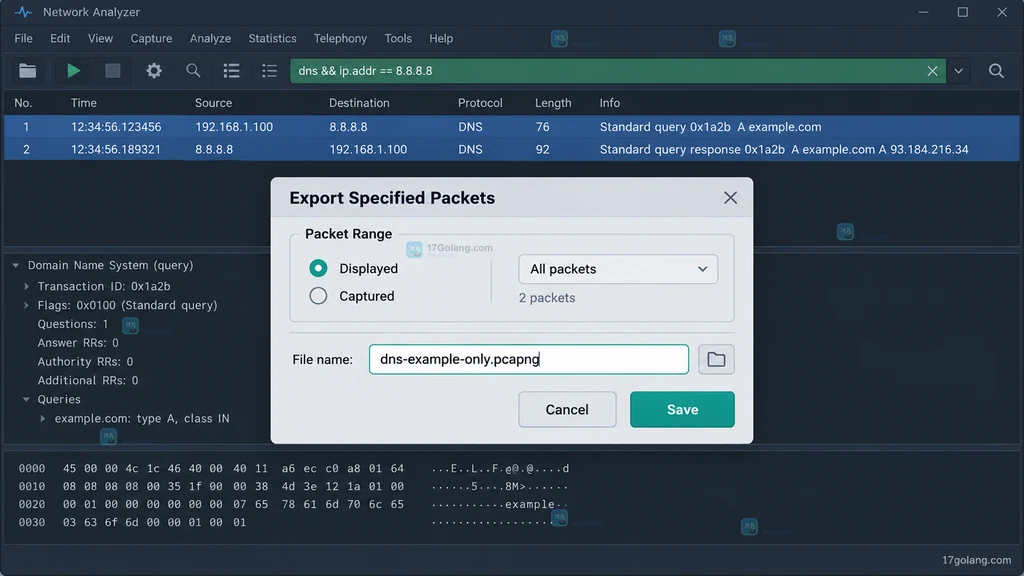Image resolution: width=1024 pixels, height=576 pixels.
Task: Open the Edit menu
Action: [x=60, y=39]
